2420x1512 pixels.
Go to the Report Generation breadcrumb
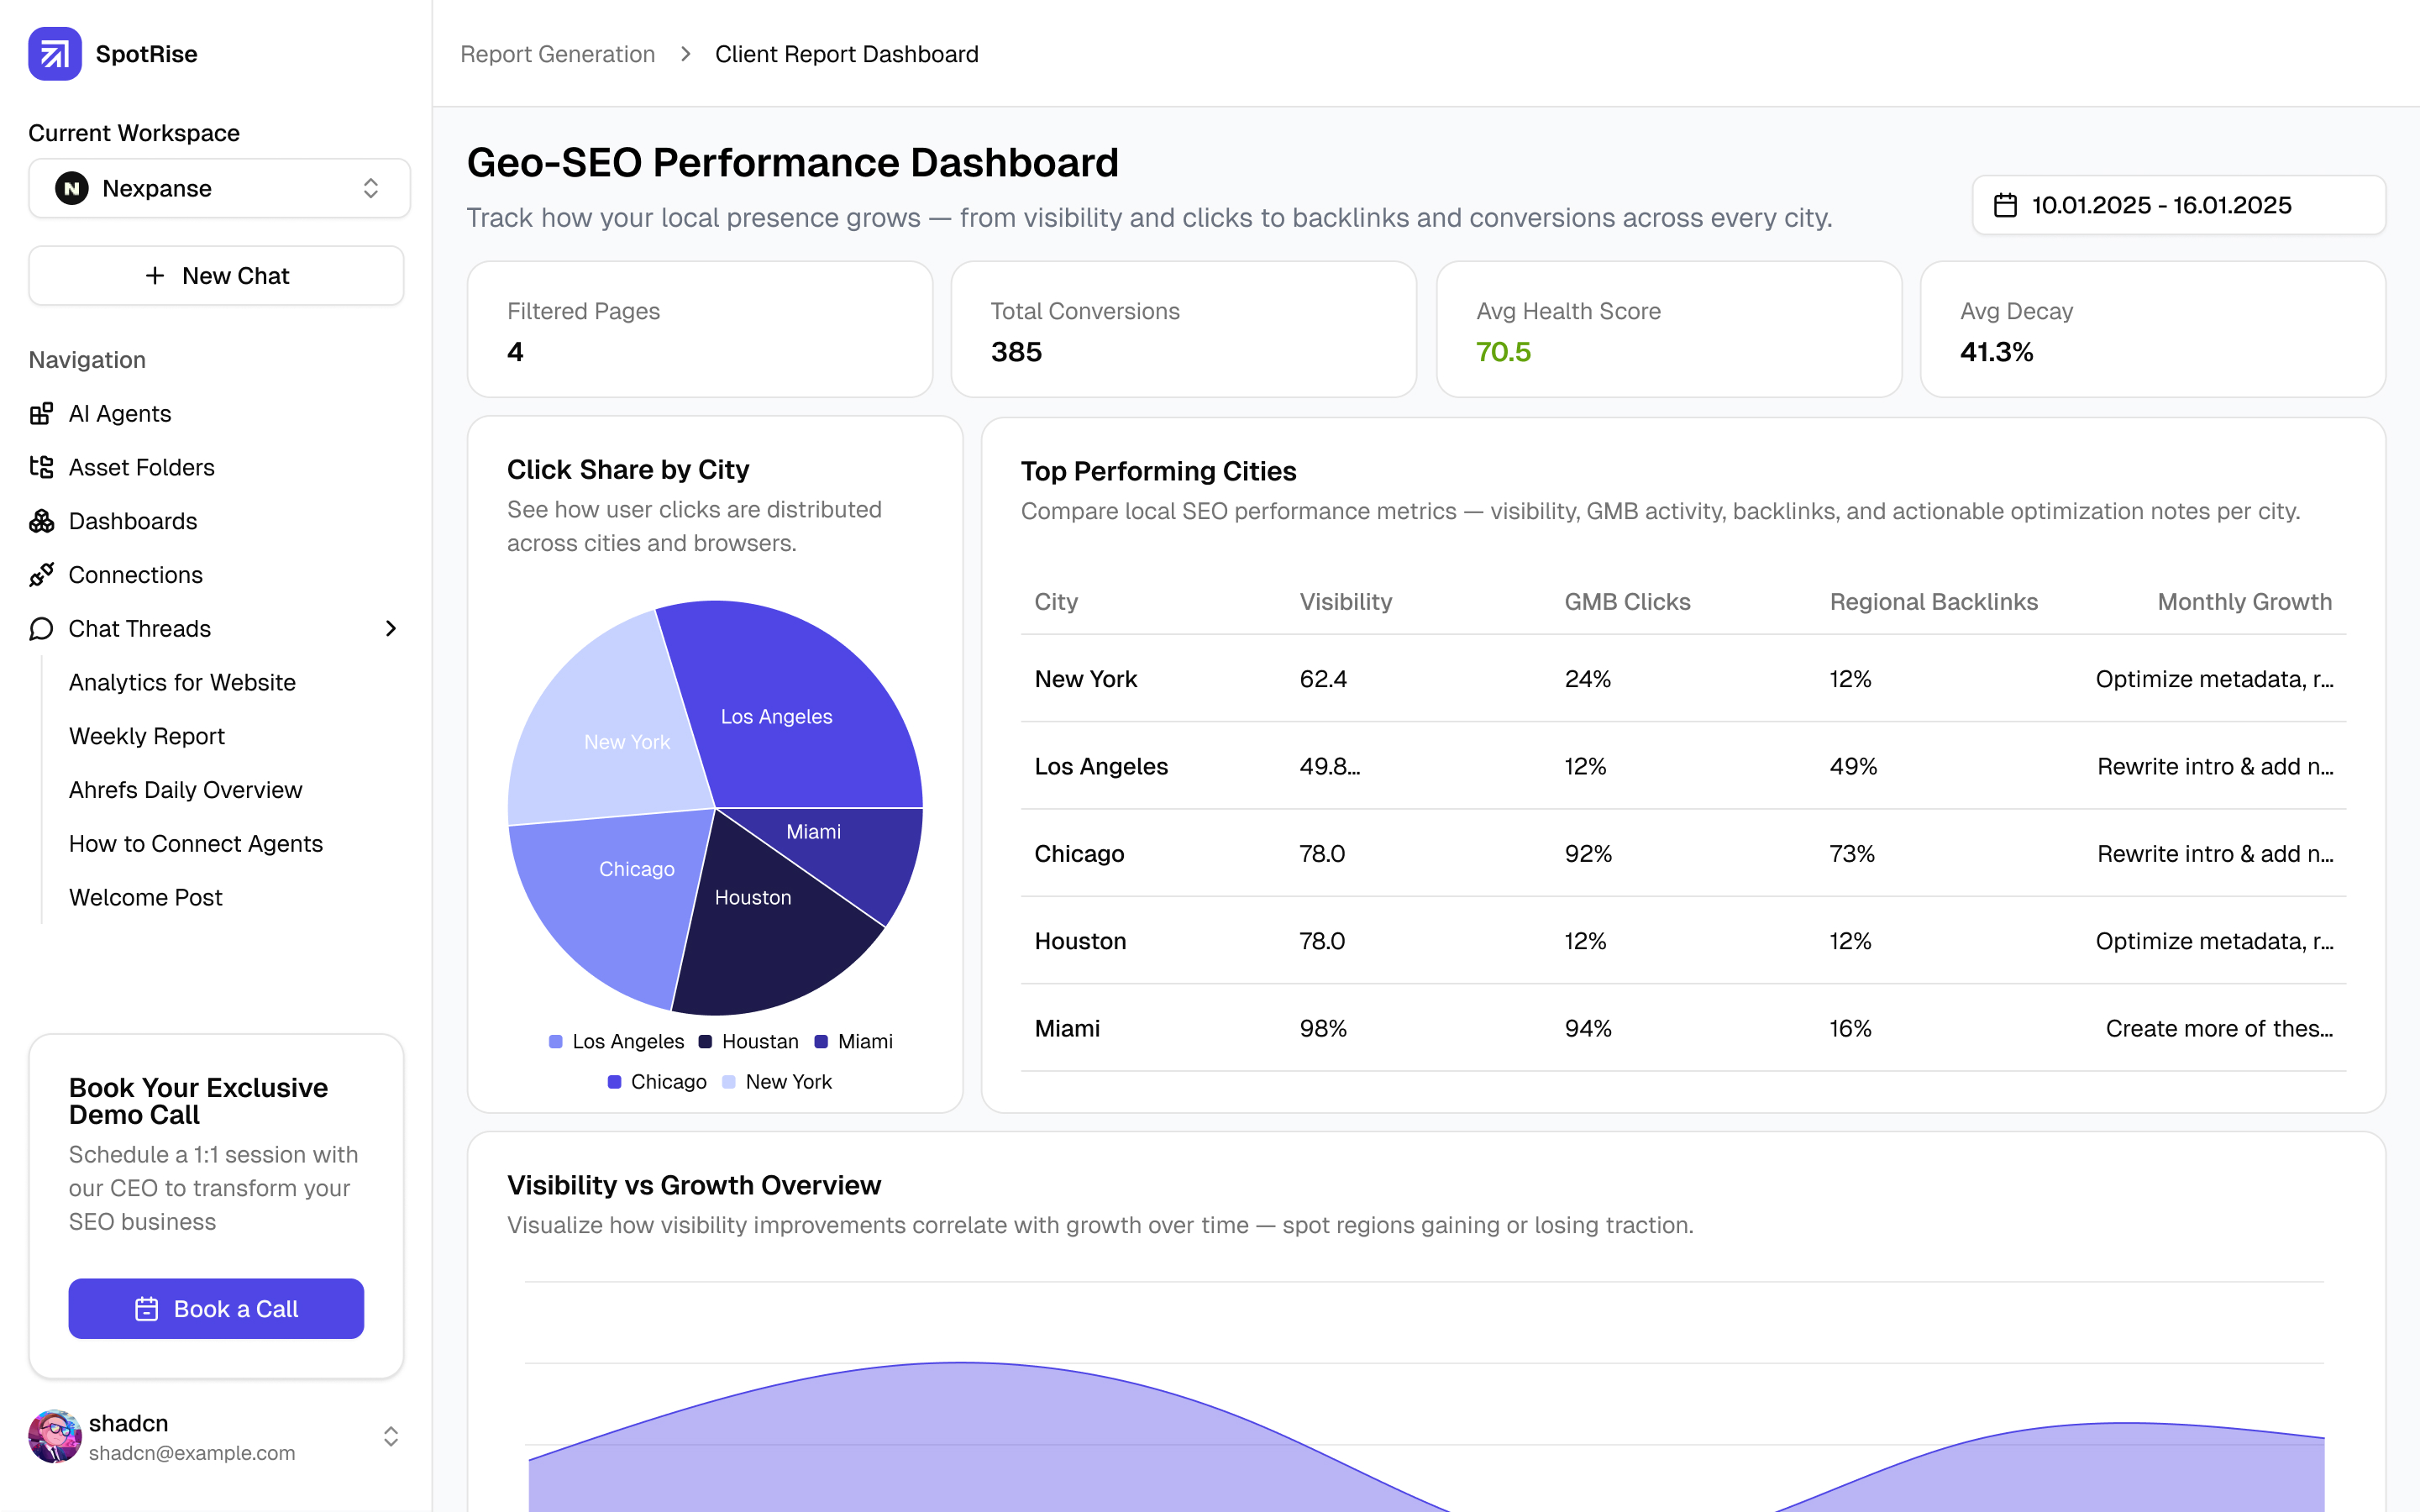(557, 54)
